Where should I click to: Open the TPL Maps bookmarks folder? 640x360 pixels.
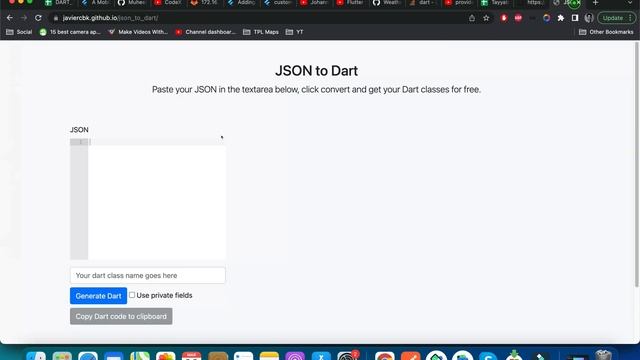click(x=261, y=32)
